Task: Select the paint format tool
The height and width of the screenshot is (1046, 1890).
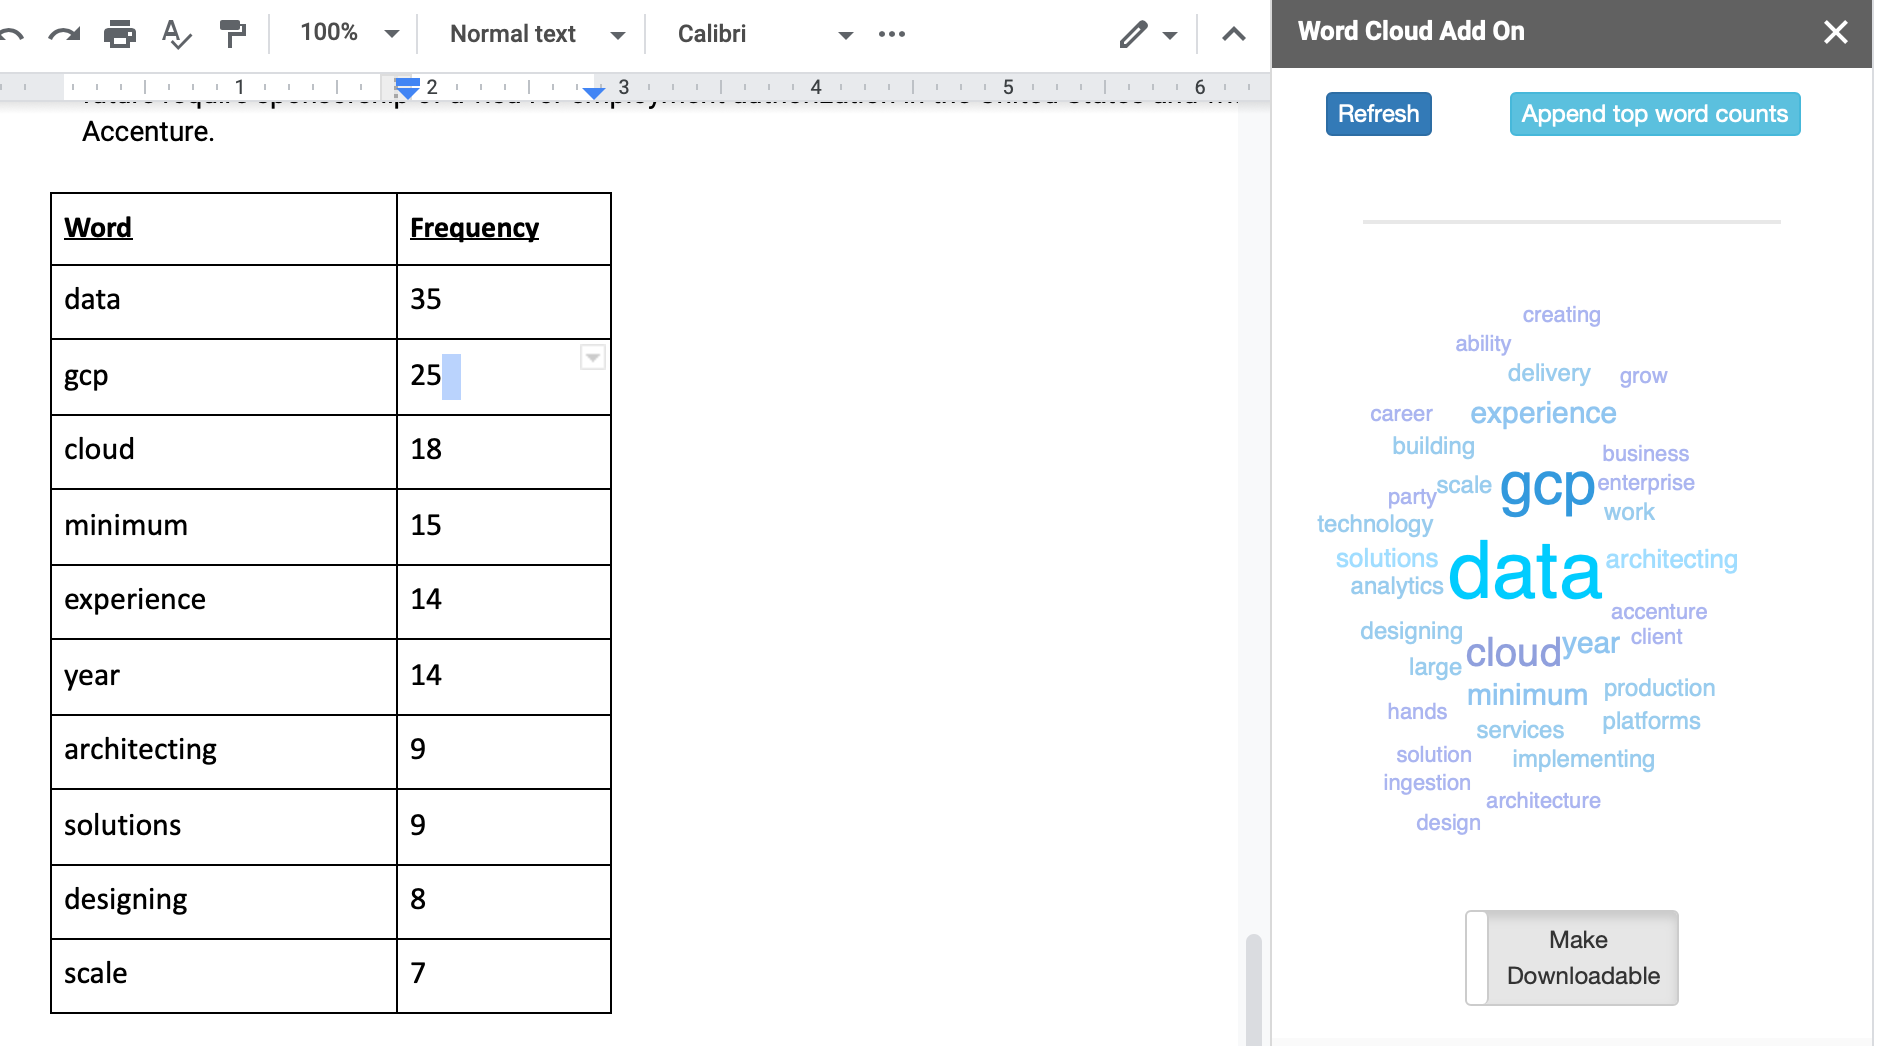Action: click(232, 33)
